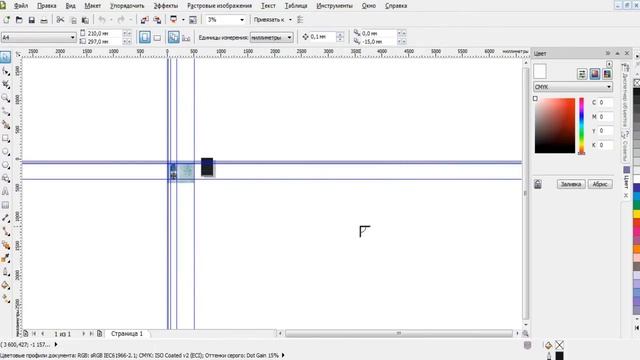Open the Эффекты menu

(166, 6)
